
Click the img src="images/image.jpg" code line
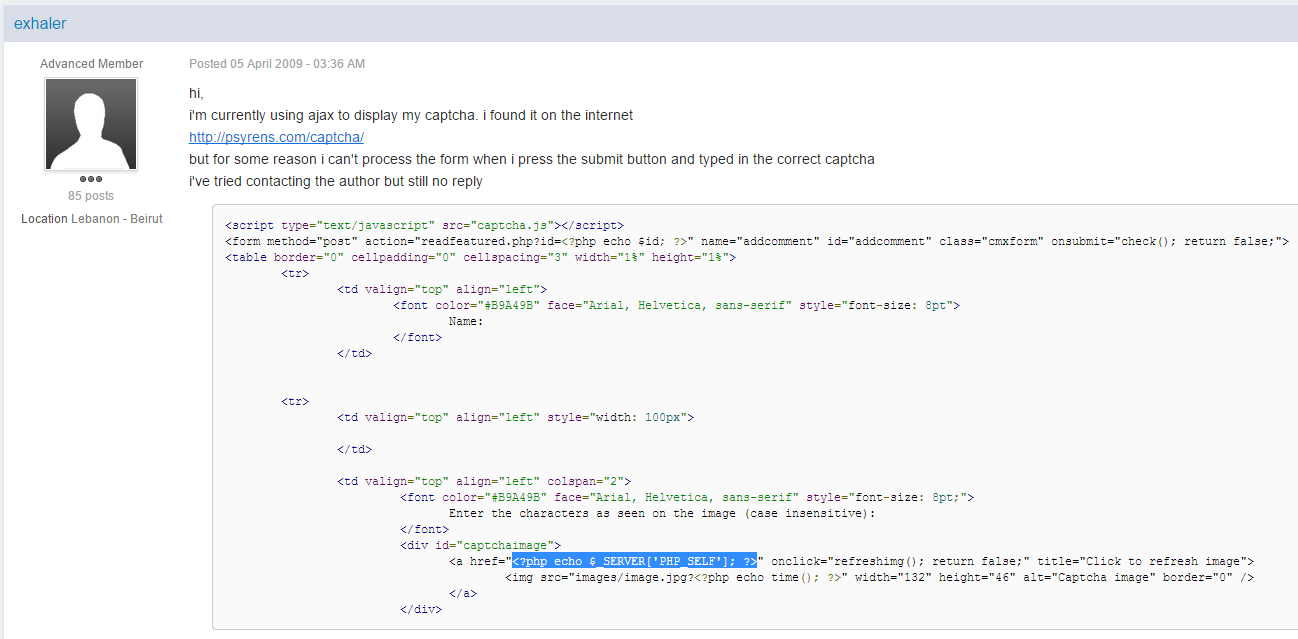880,577
